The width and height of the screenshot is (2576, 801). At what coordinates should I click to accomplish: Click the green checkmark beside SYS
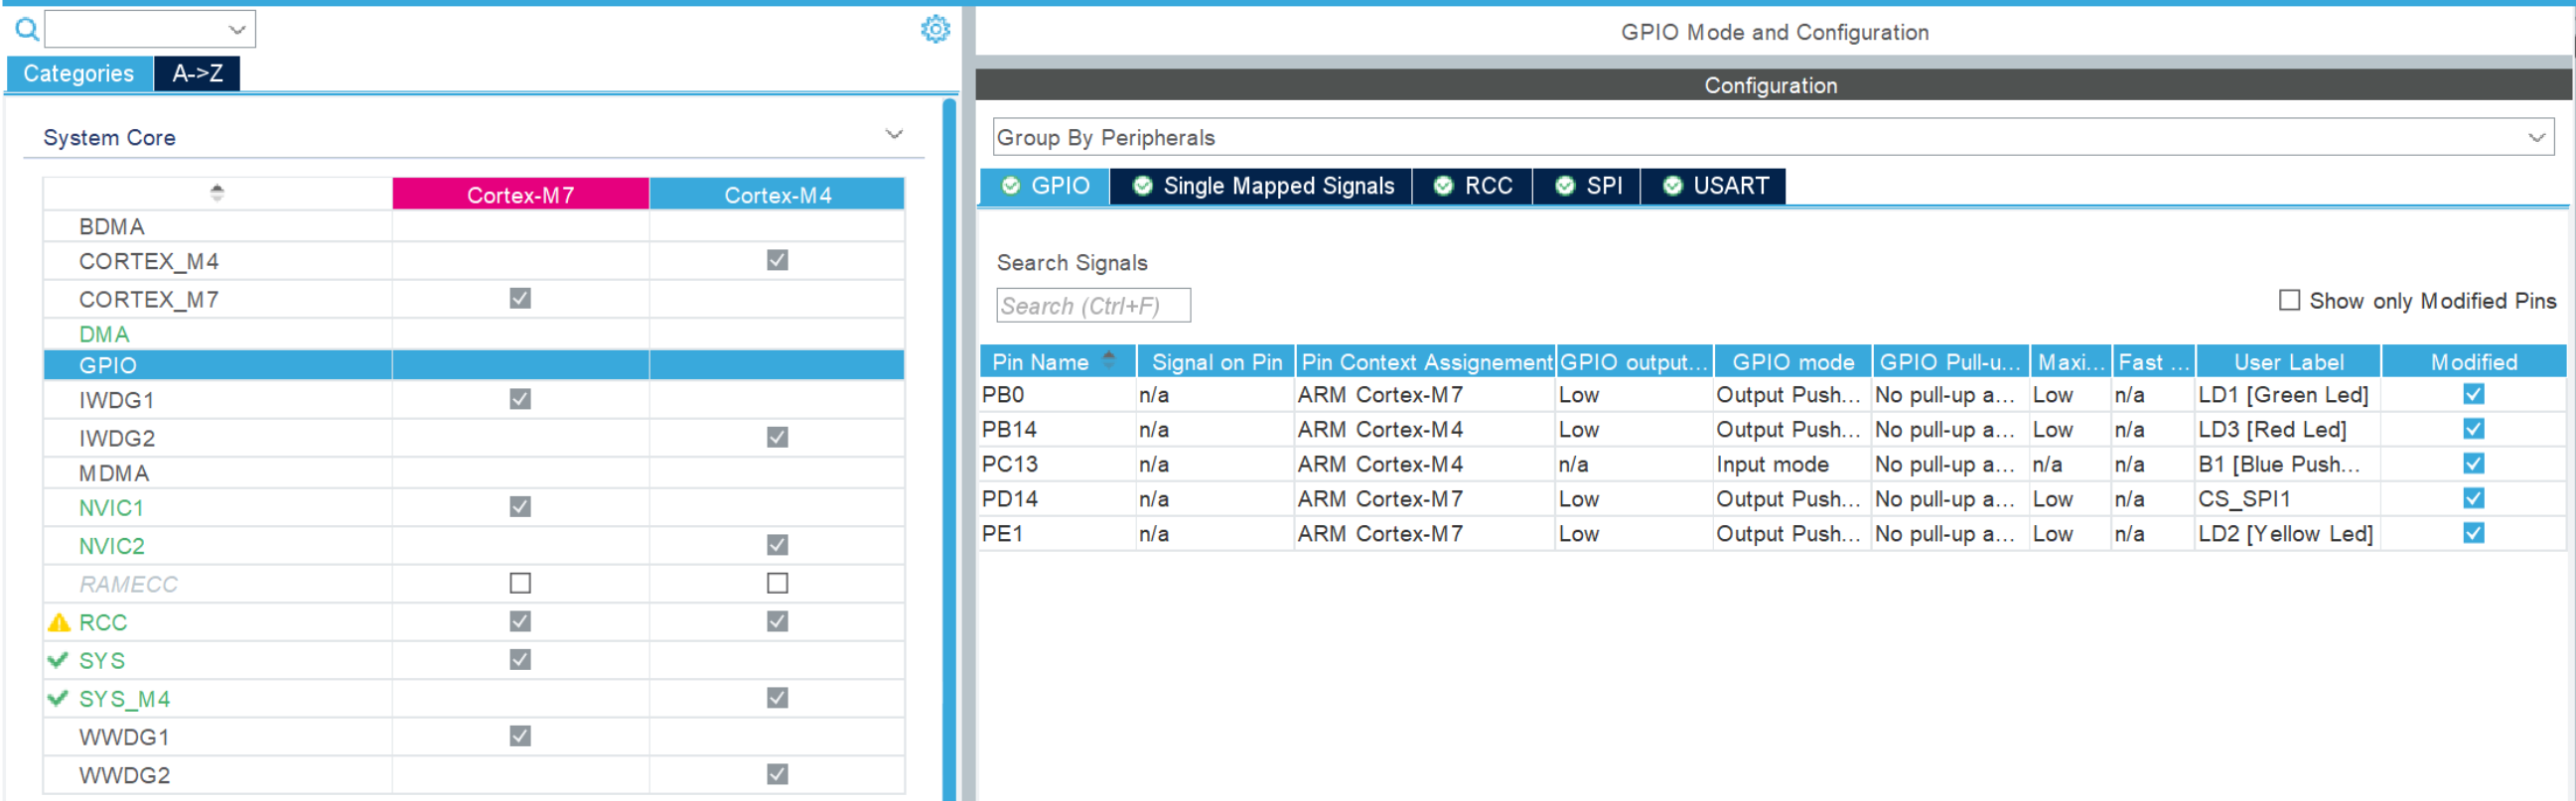tap(58, 660)
